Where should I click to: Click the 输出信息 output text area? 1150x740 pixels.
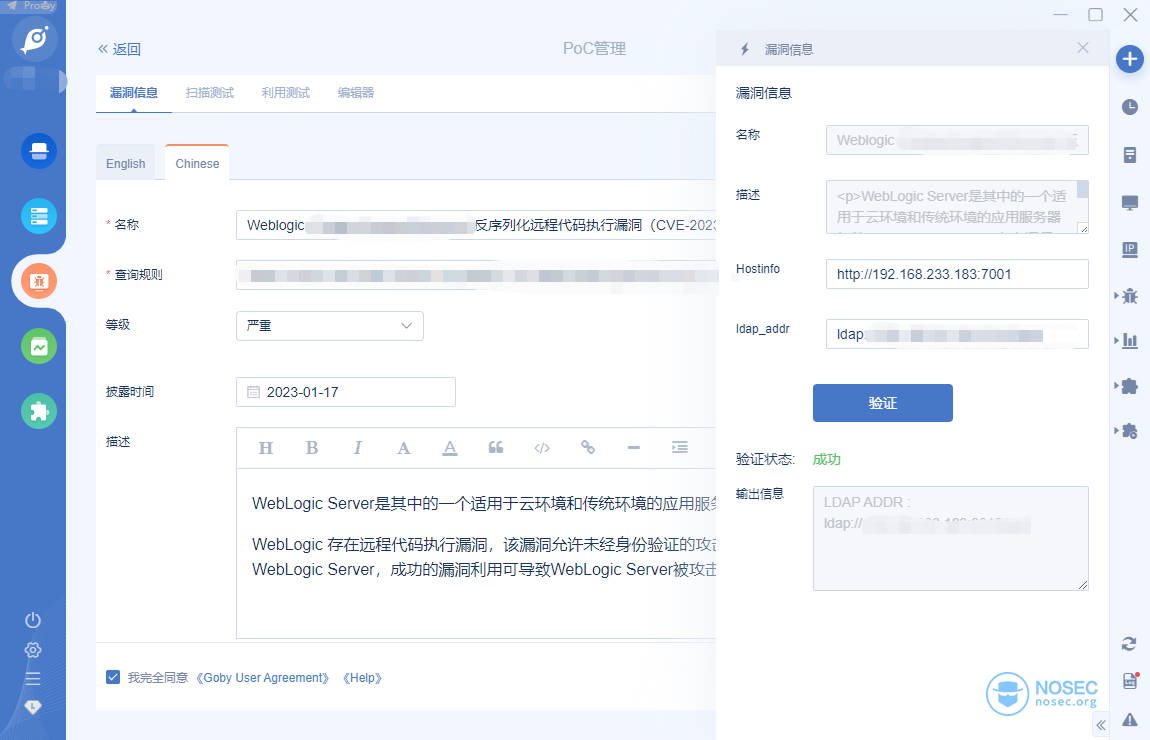click(951, 538)
